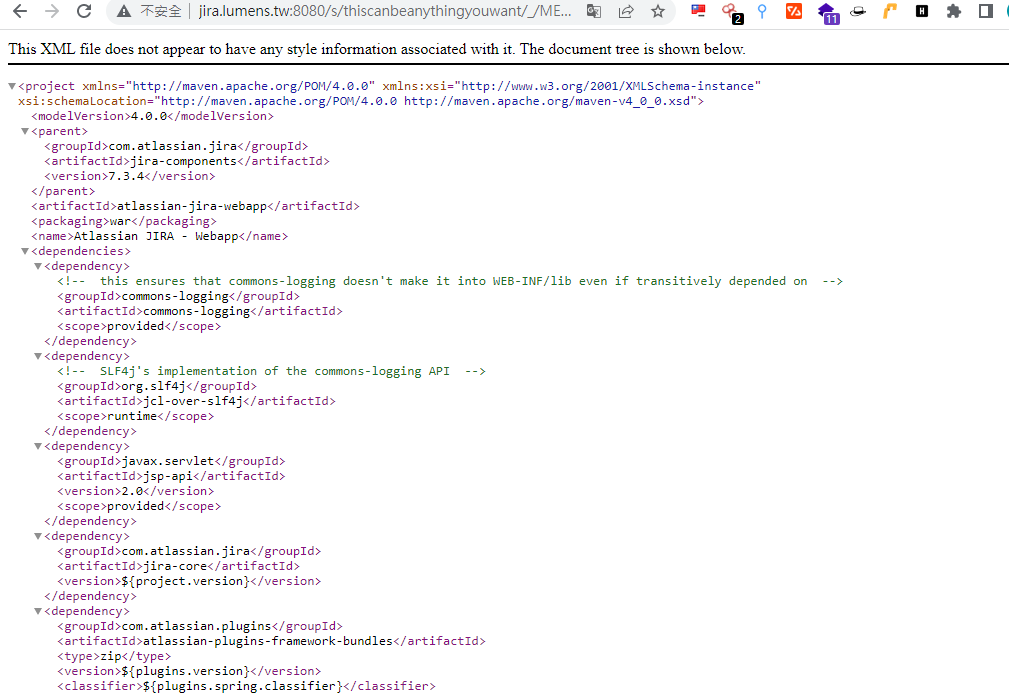Screen dimensions: 1009x696
Task: Open the black H extension icon
Action: [922, 11]
